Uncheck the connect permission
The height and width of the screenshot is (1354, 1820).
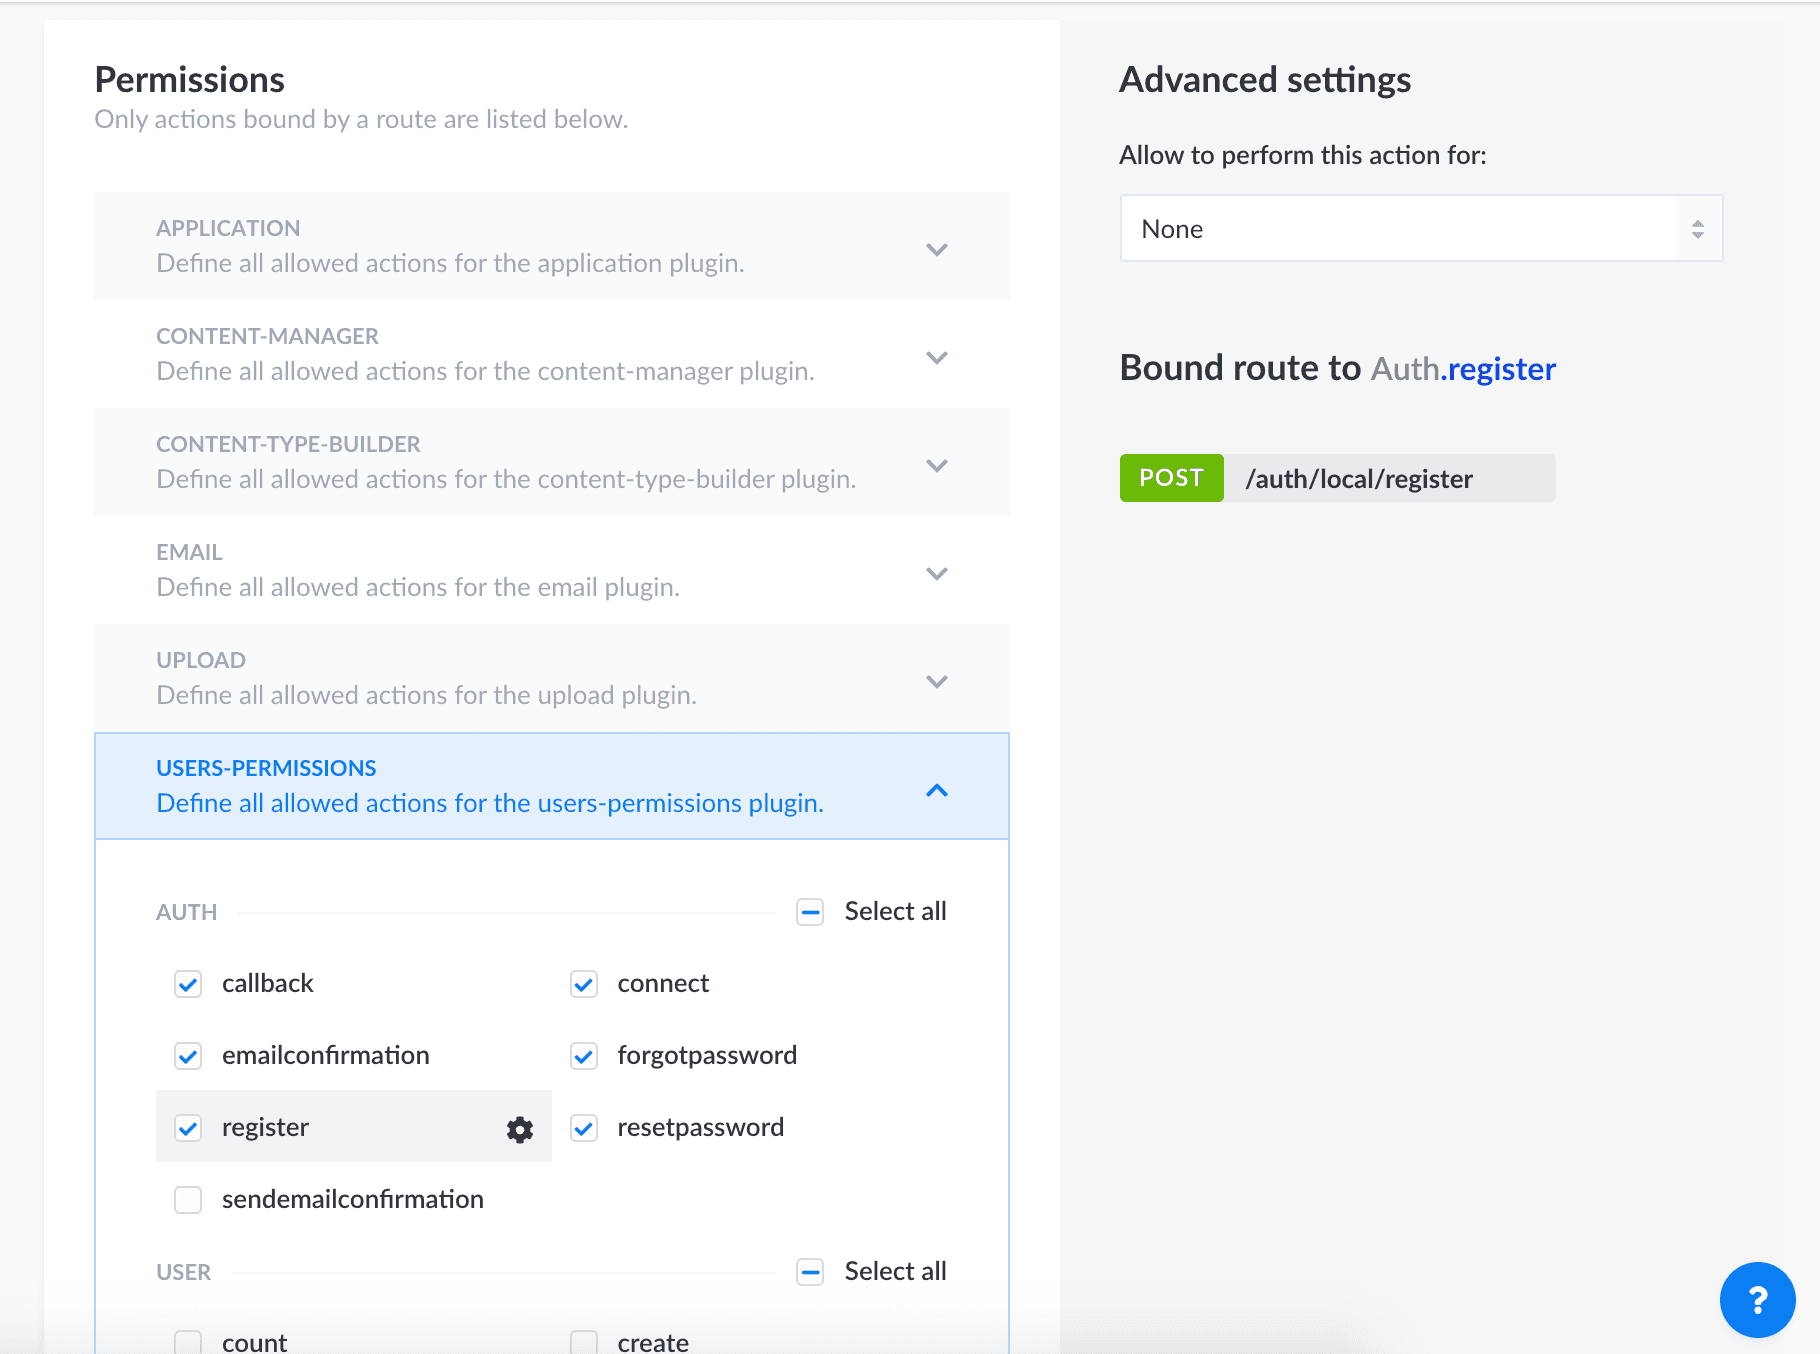coord(584,984)
